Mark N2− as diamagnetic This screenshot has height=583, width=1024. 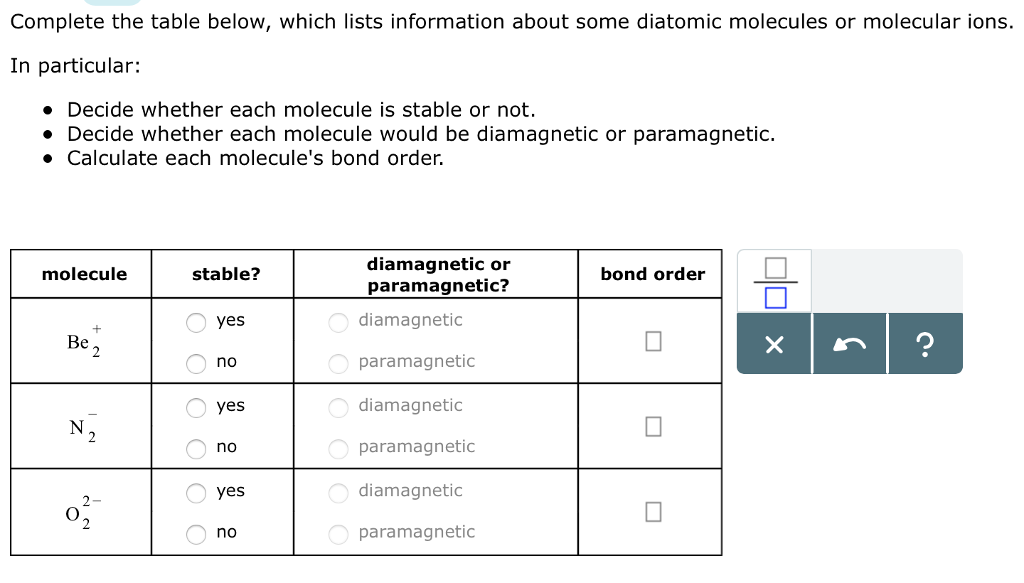tap(337, 405)
